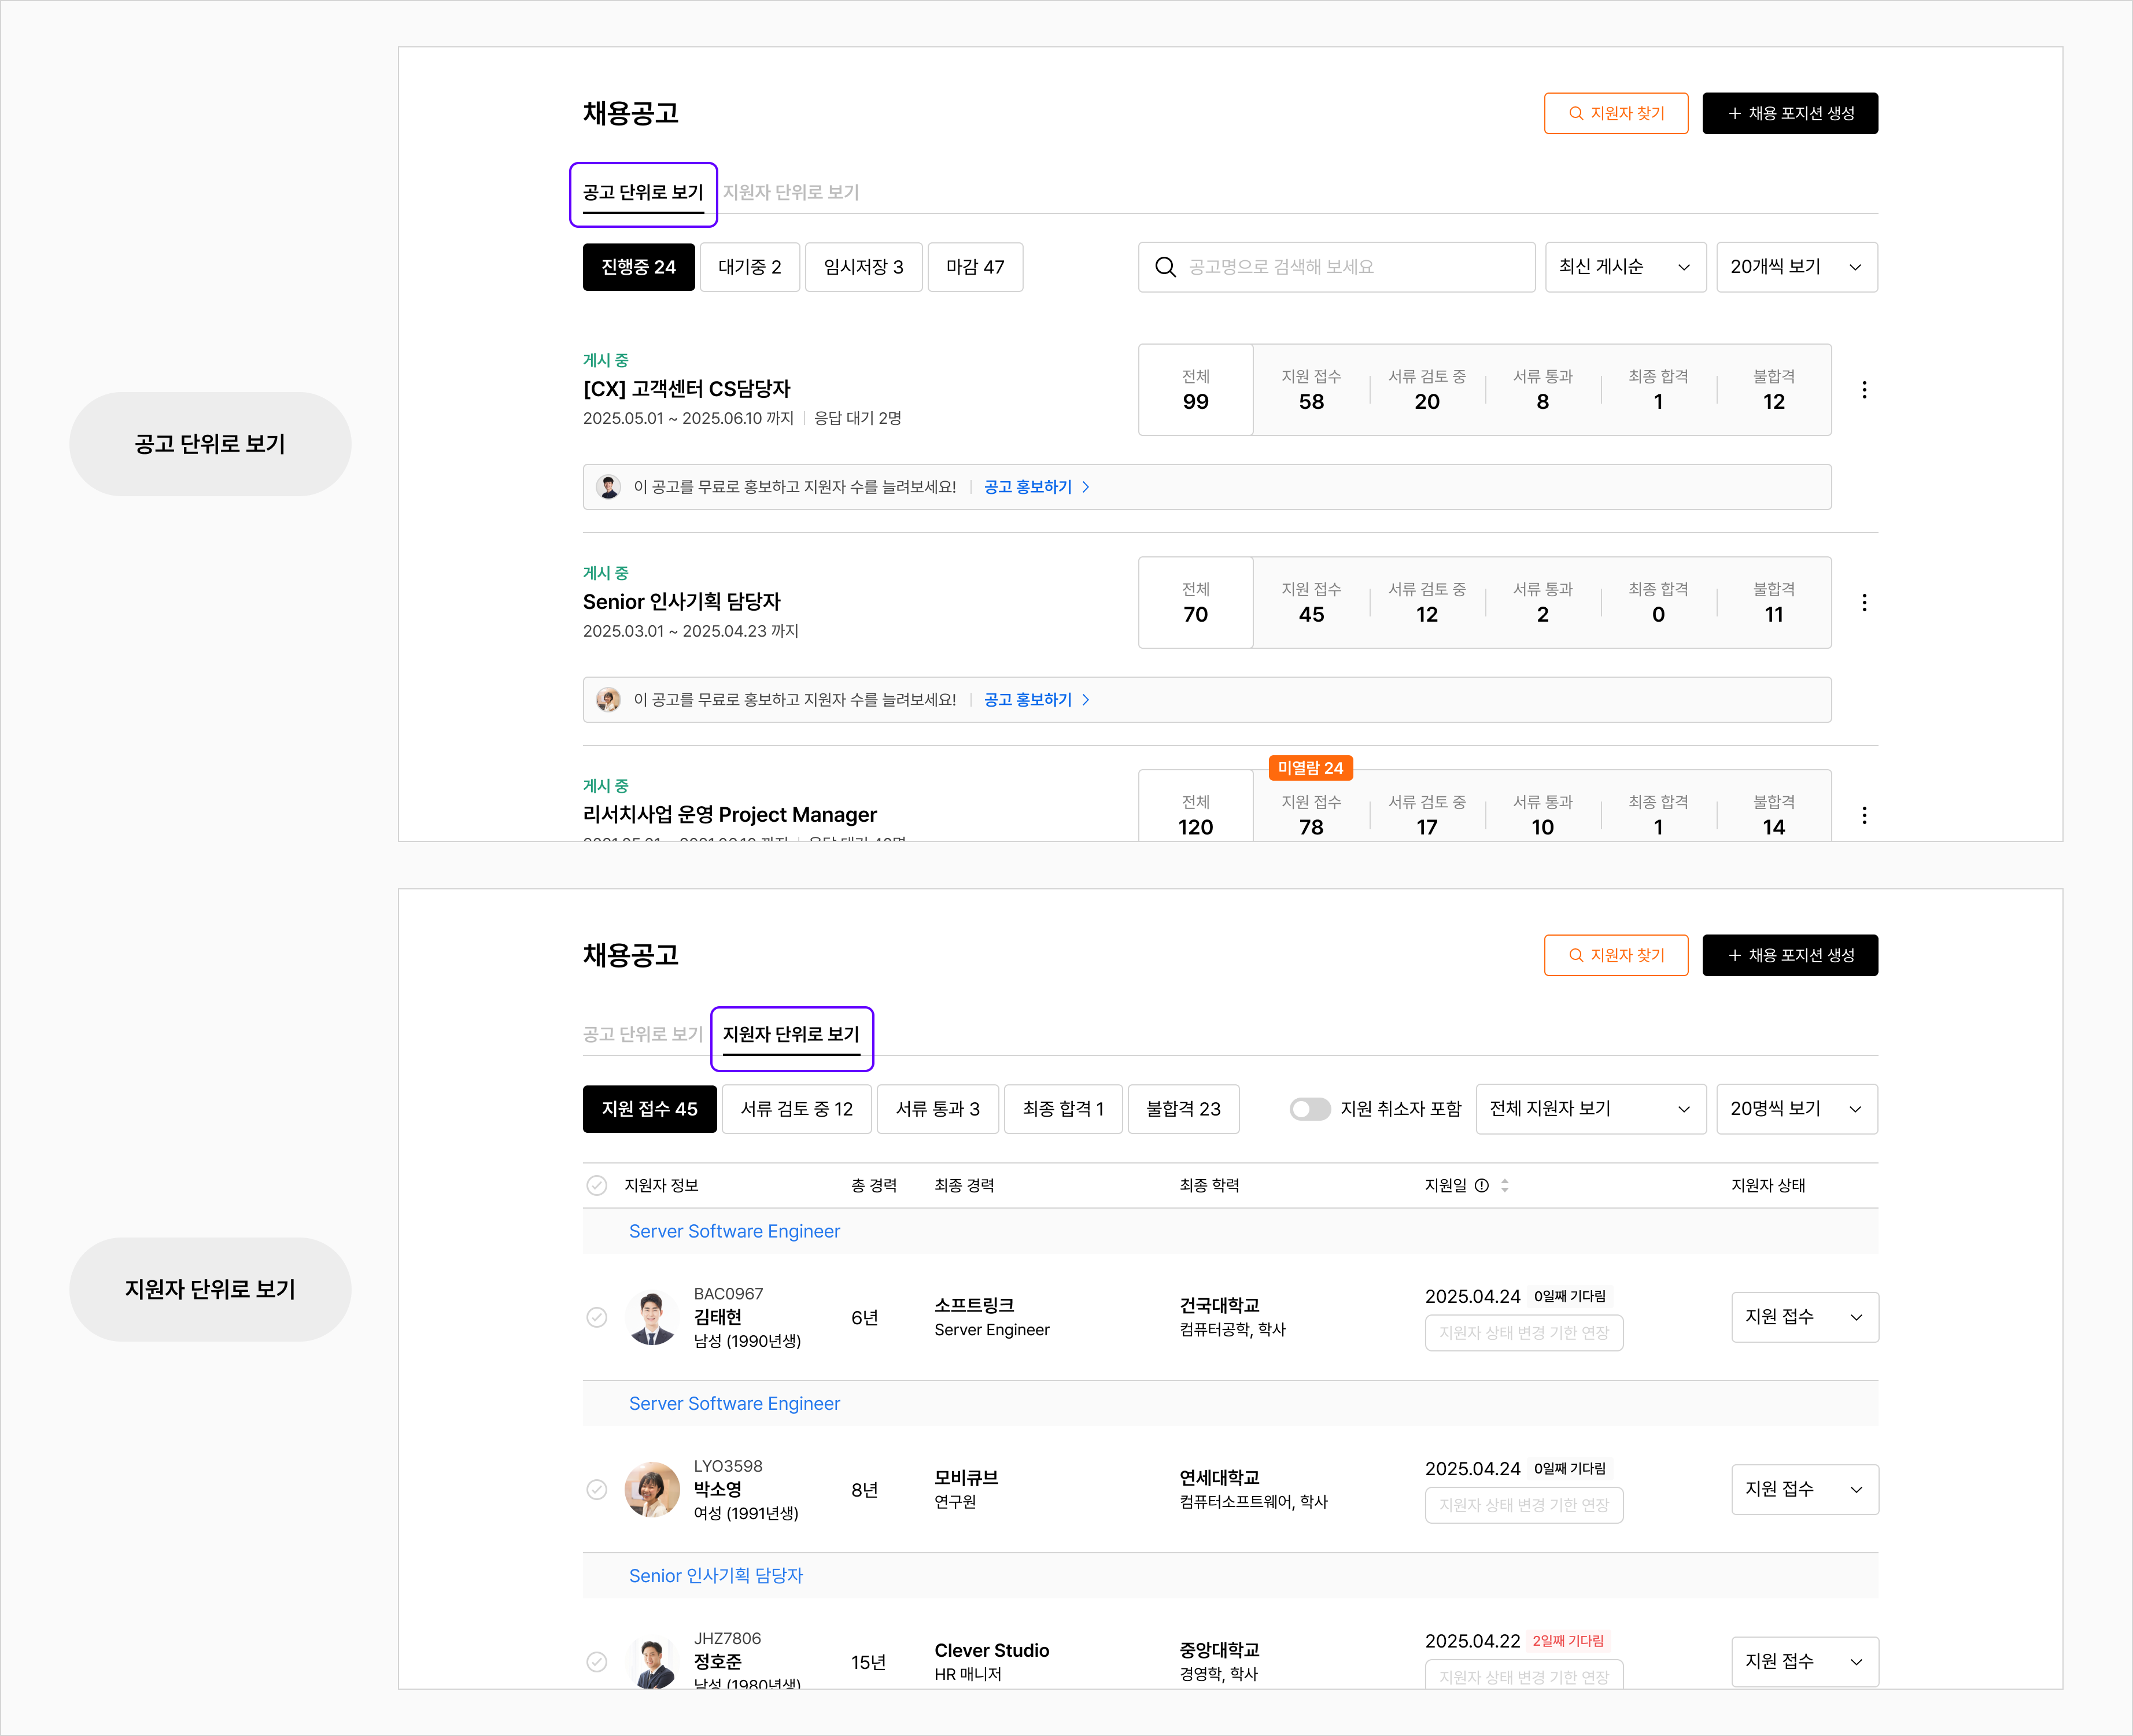Click the 지원일 info icon
This screenshot has height=1736, width=2133.
[1482, 1185]
